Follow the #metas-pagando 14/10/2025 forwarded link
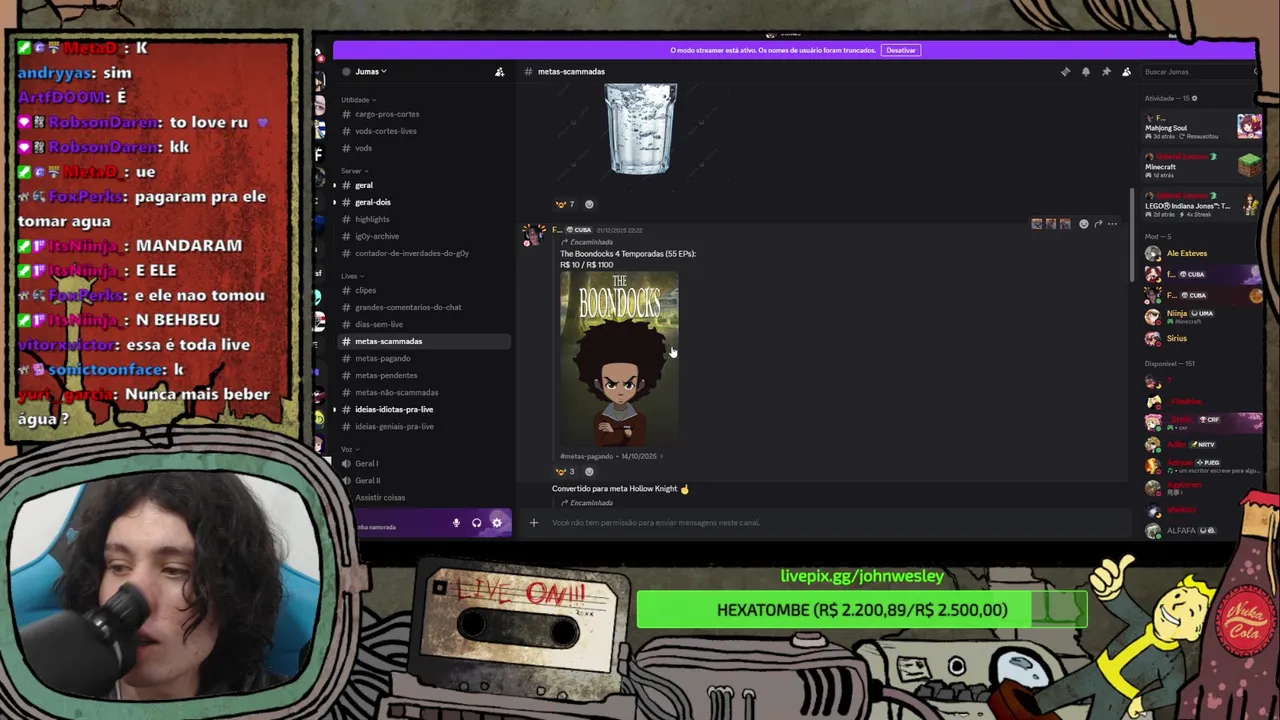Screen dimensions: 1280x720 [x=610, y=456]
